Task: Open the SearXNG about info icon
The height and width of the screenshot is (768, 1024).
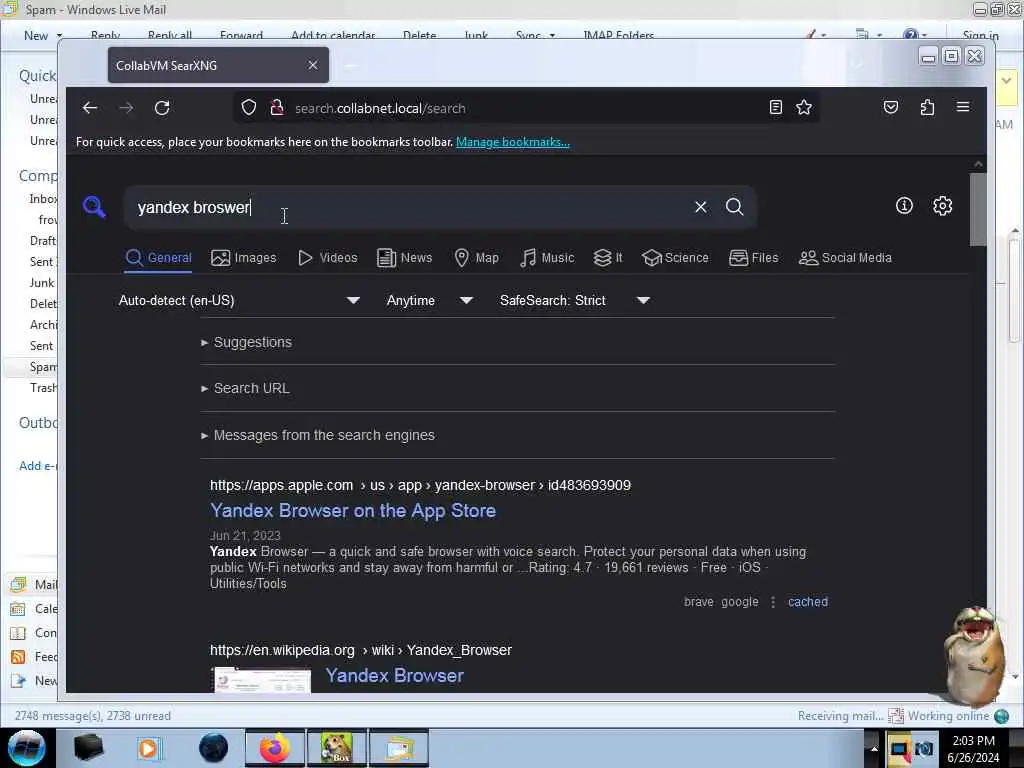Action: pyautogui.click(x=904, y=206)
